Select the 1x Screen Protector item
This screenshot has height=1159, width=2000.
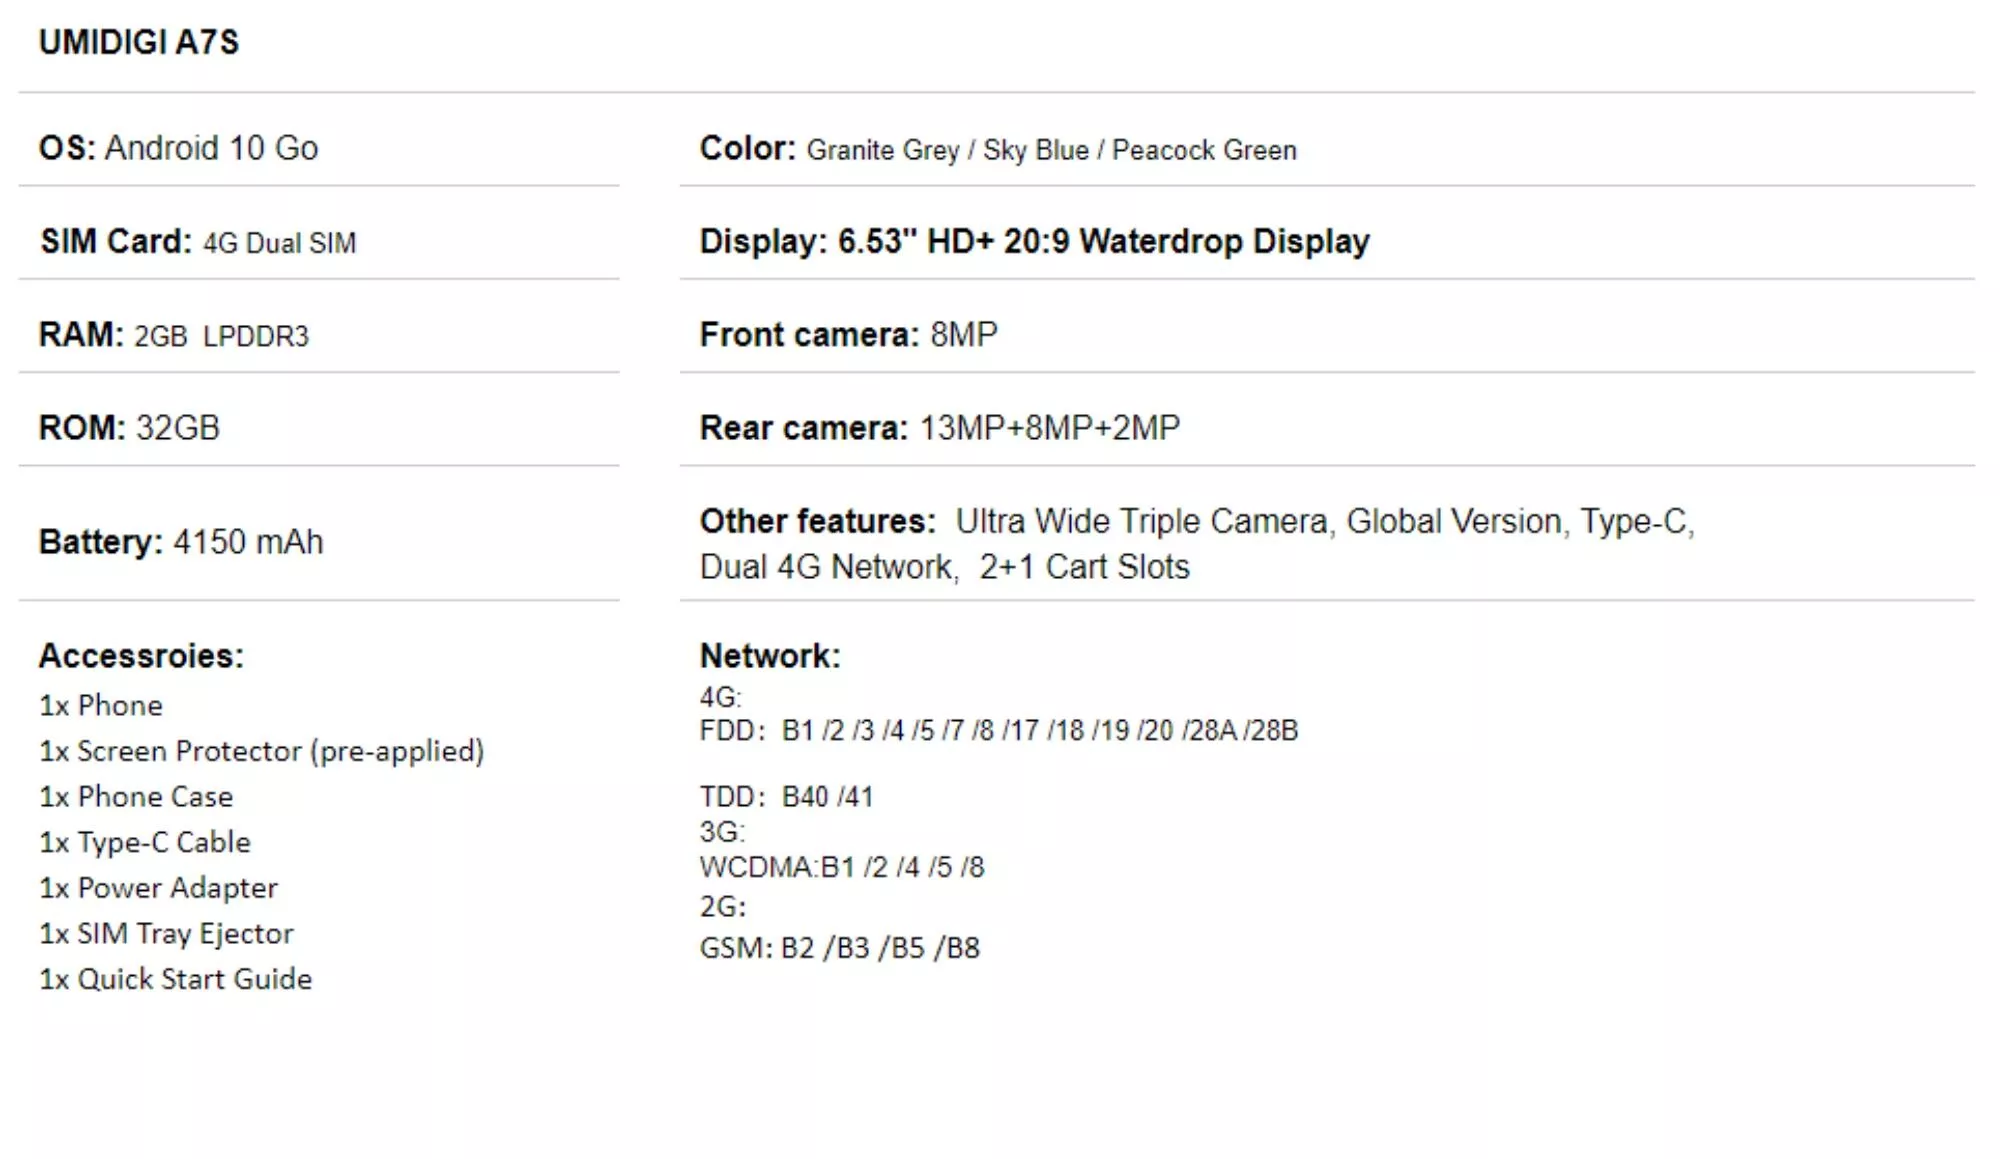point(262,751)
